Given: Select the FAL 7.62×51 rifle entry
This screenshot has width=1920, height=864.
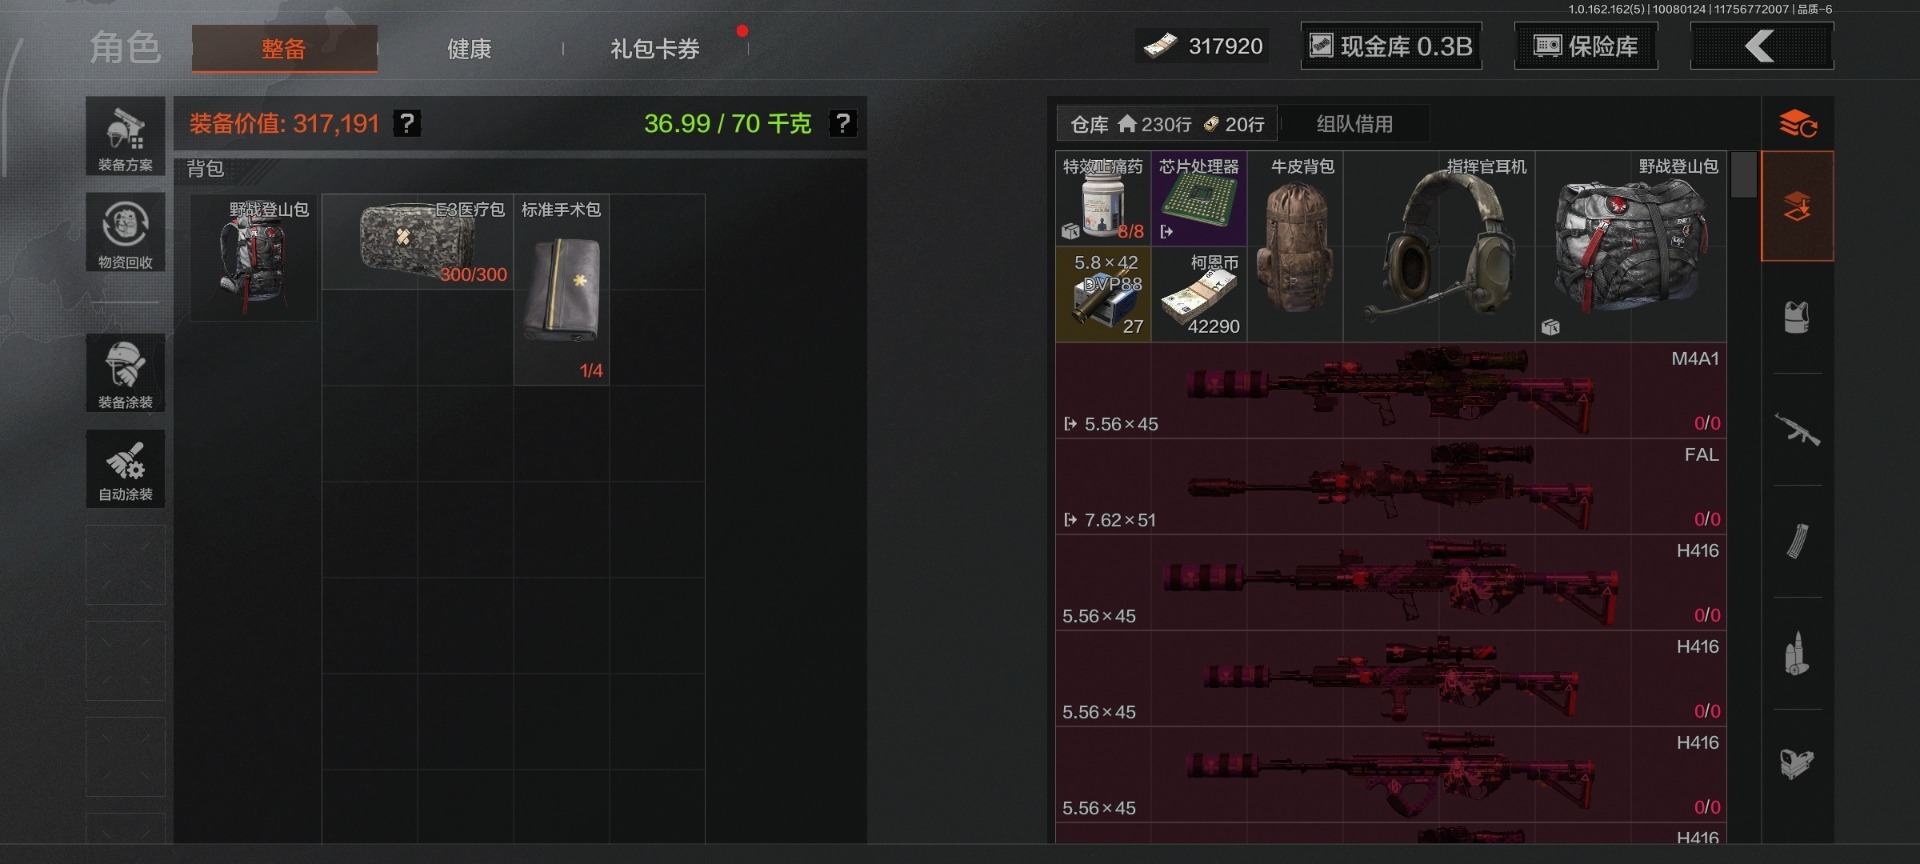Looking at the screenshot, I should tap(1391, 486).
